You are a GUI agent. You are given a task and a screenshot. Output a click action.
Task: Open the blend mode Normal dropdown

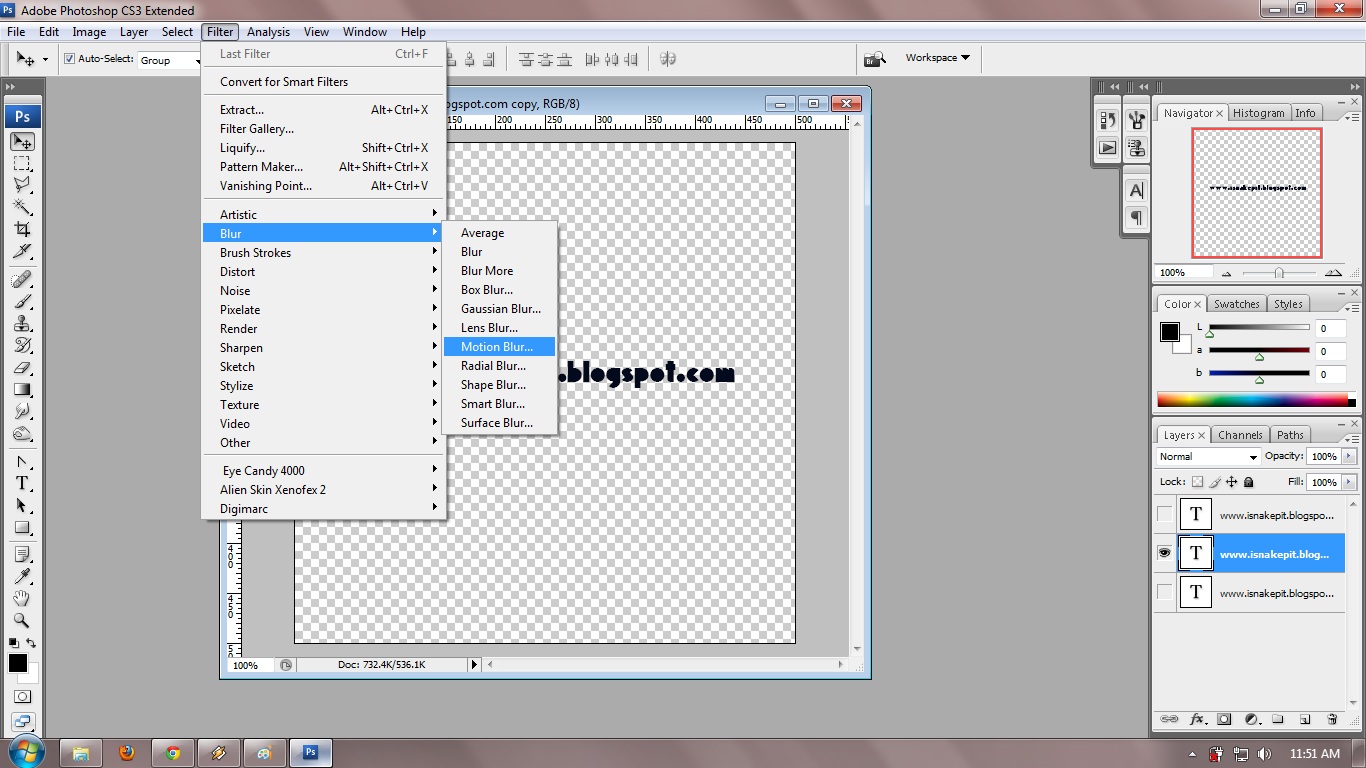click(1208, 456)
